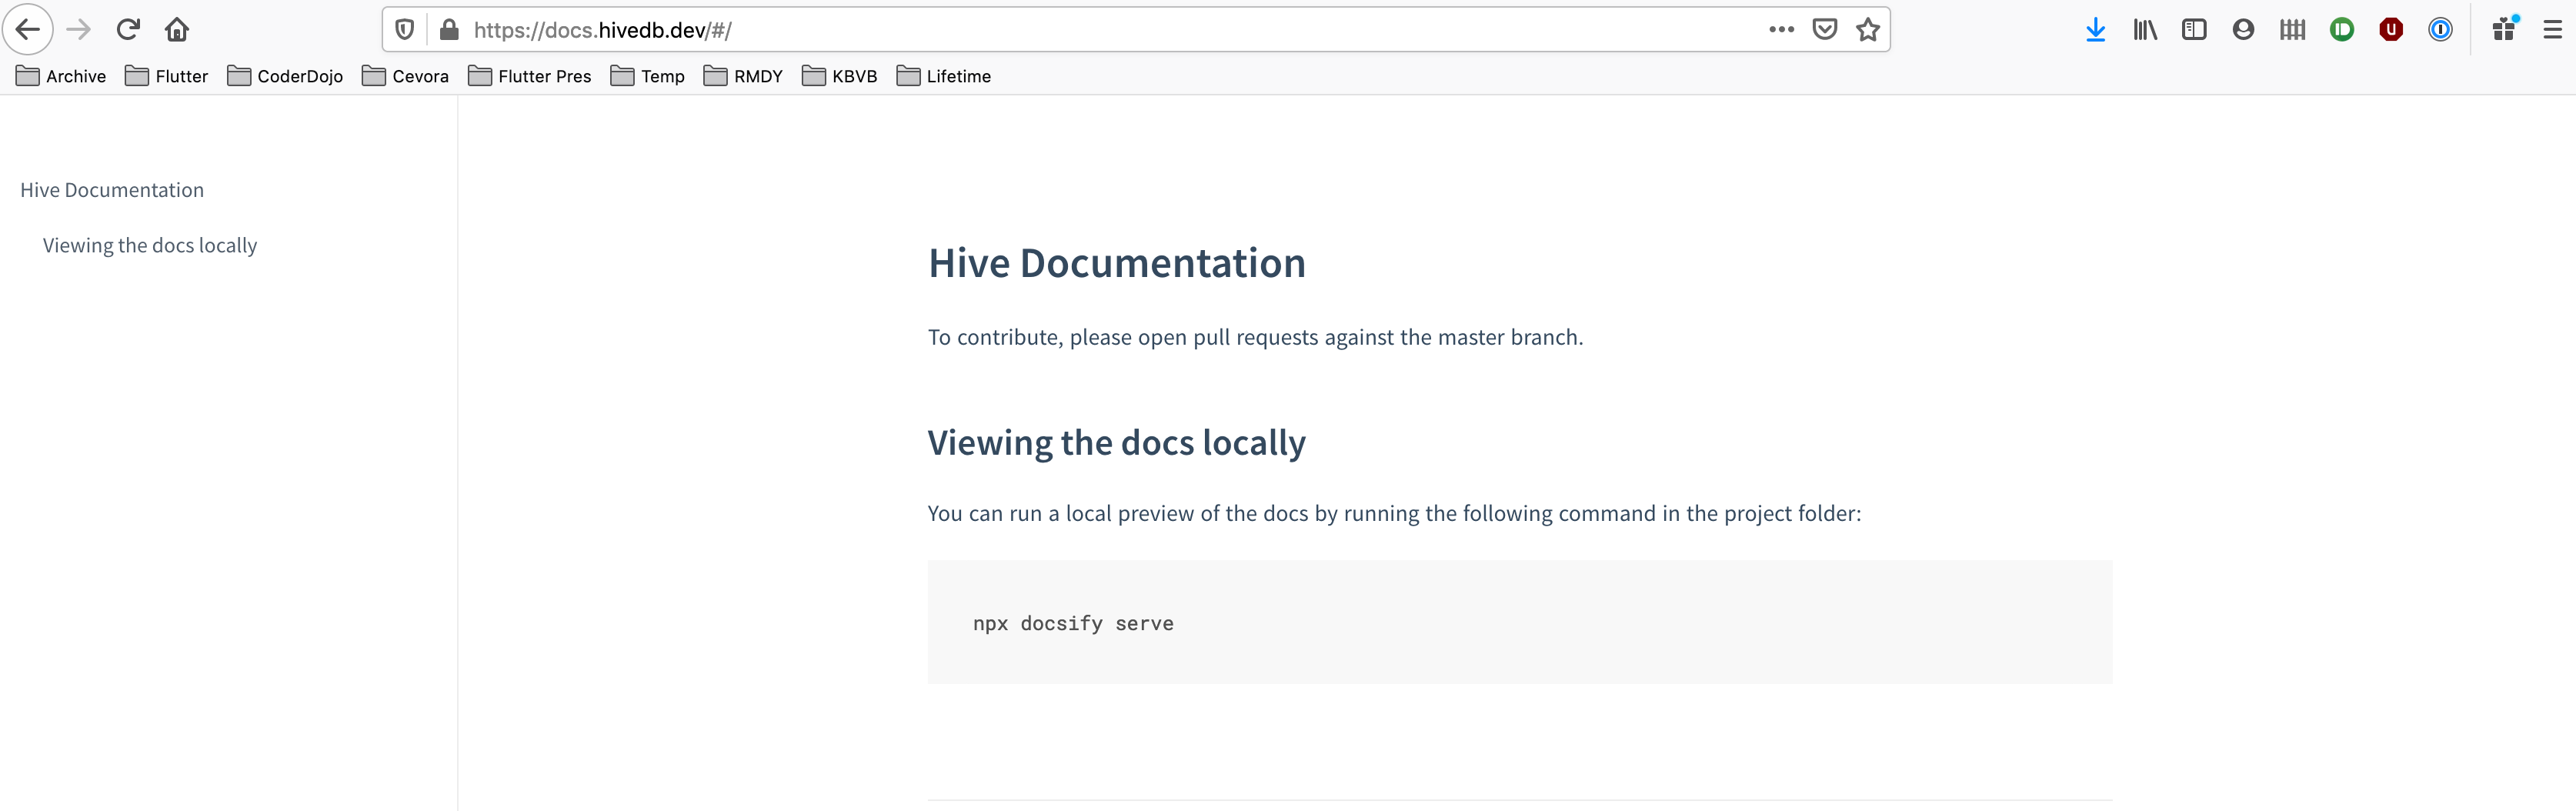Open the Library bookshelf icon
This screenshot has width=2576, height=811.
pyautogui.click(x=2145, y=30)
